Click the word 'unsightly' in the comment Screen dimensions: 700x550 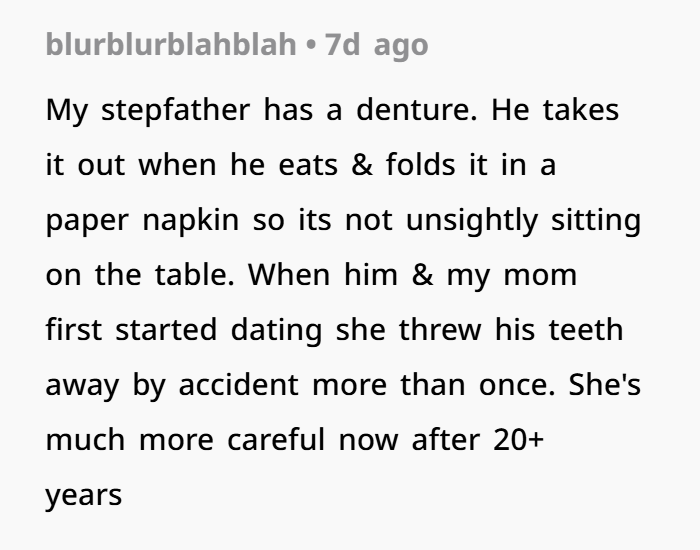pos(471,221)
